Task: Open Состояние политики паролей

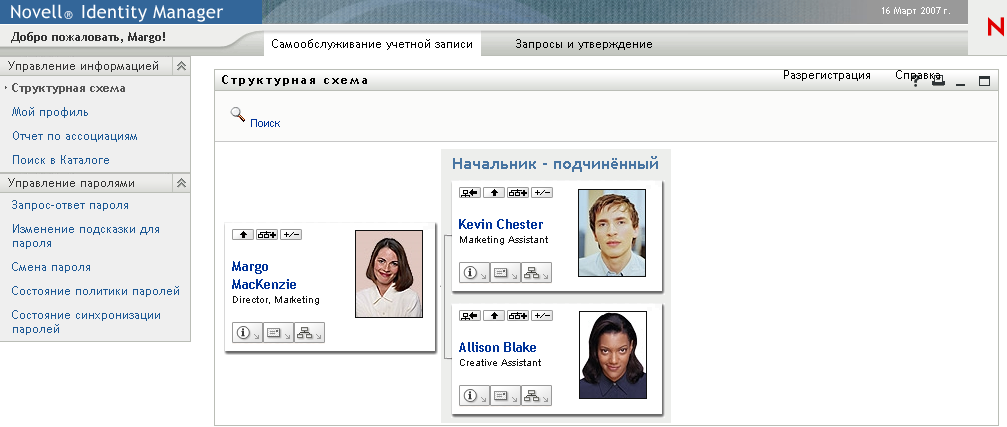Action: (96, 291)
